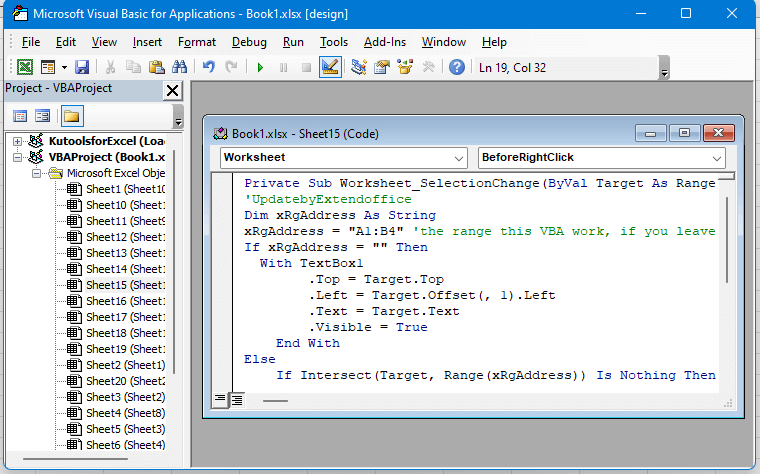Open the Object Browser icon

[x=405, y=67]
